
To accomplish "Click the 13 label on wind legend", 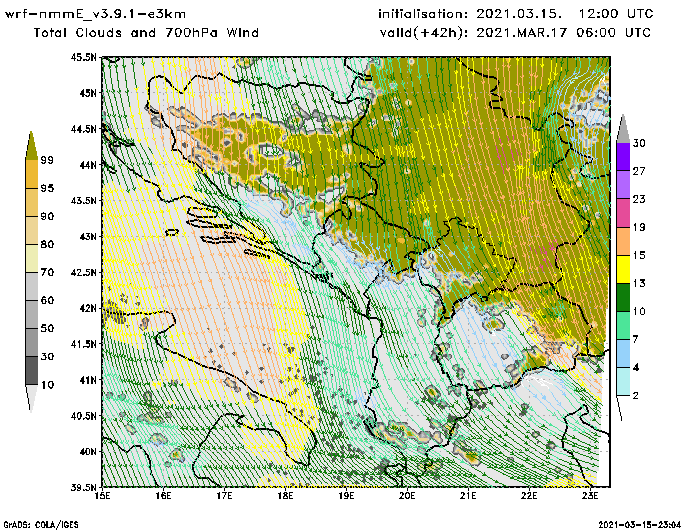I will [x=639, y=284].
